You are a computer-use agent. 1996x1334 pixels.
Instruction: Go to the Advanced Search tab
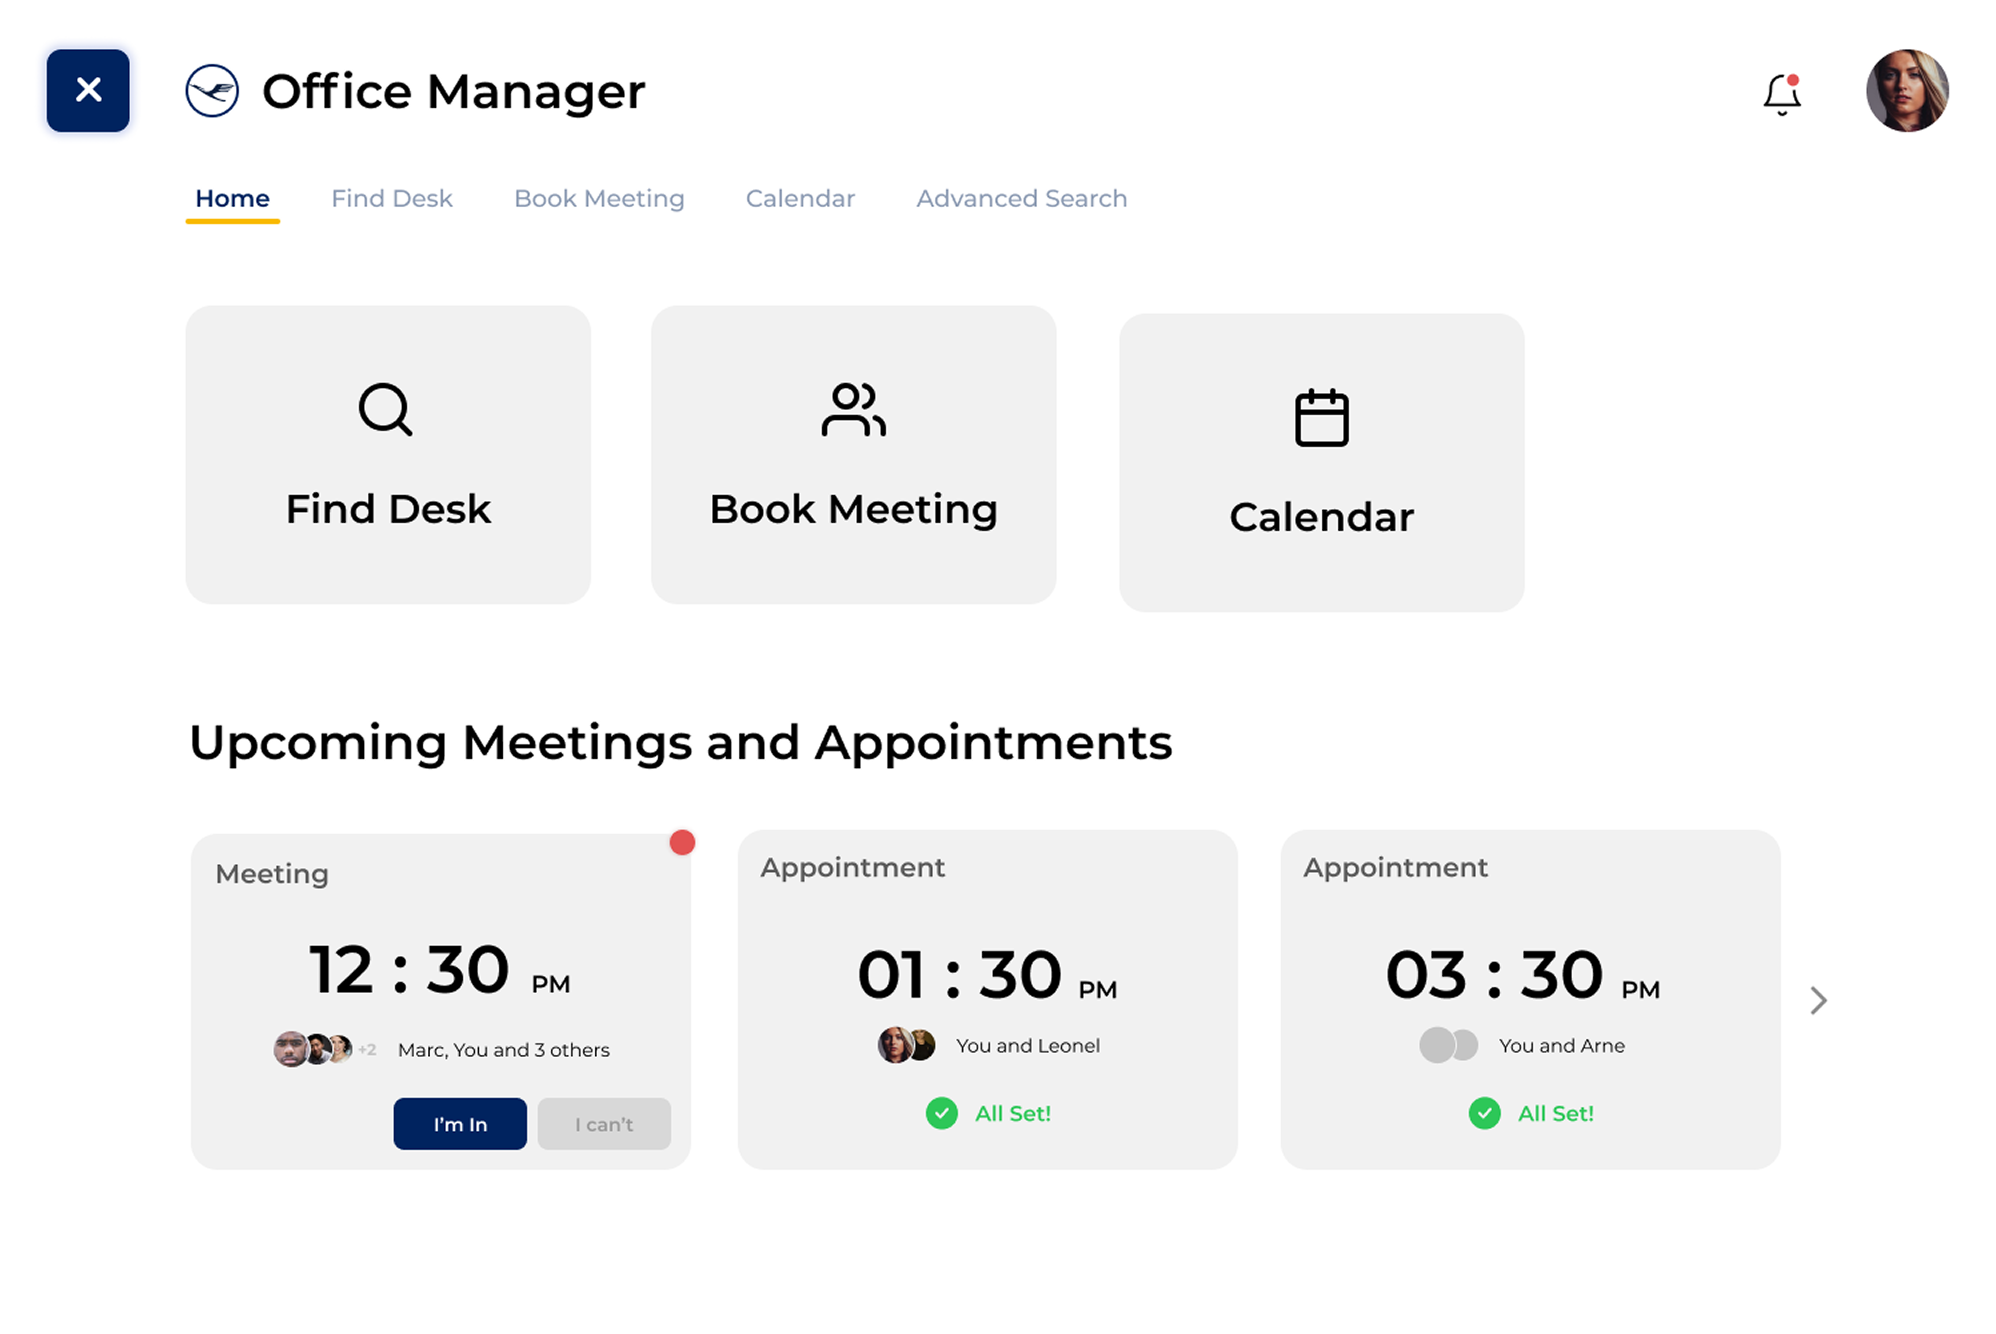(x=1021, y=198)
